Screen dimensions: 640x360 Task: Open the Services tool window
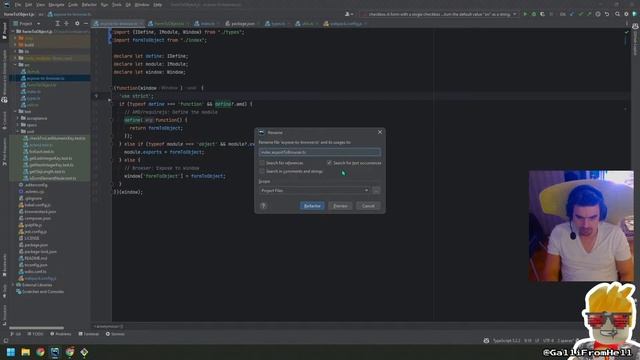[115, 334]
